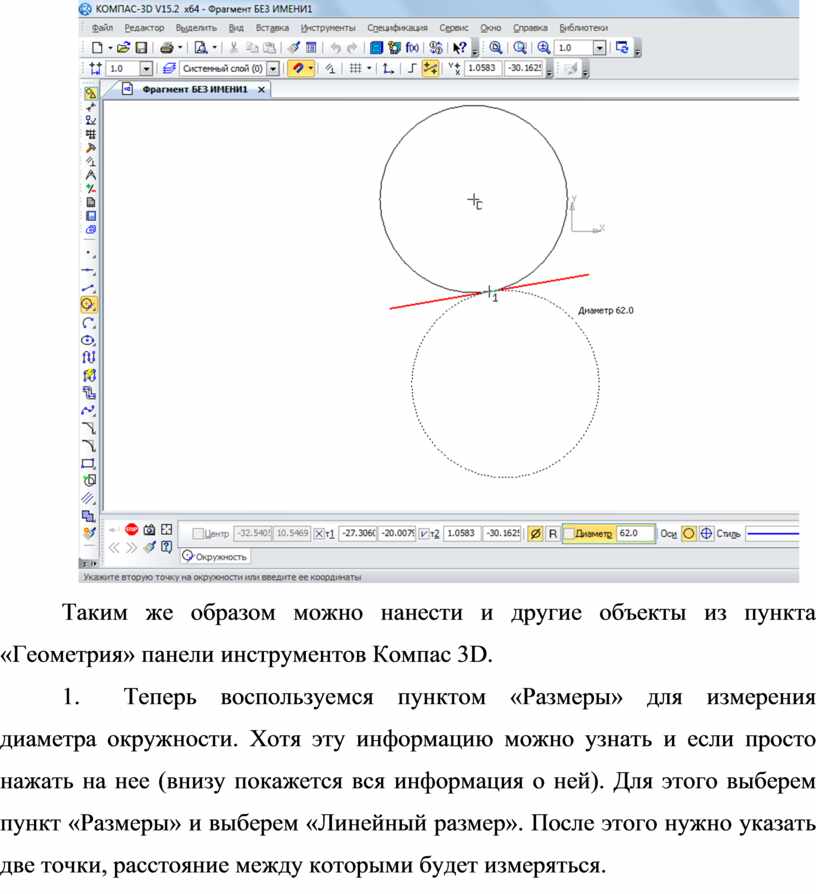Image resolution: width=816 pixels, height=894 pixels.
Task: Toggle the Центр checkbox
Action: 197,535
